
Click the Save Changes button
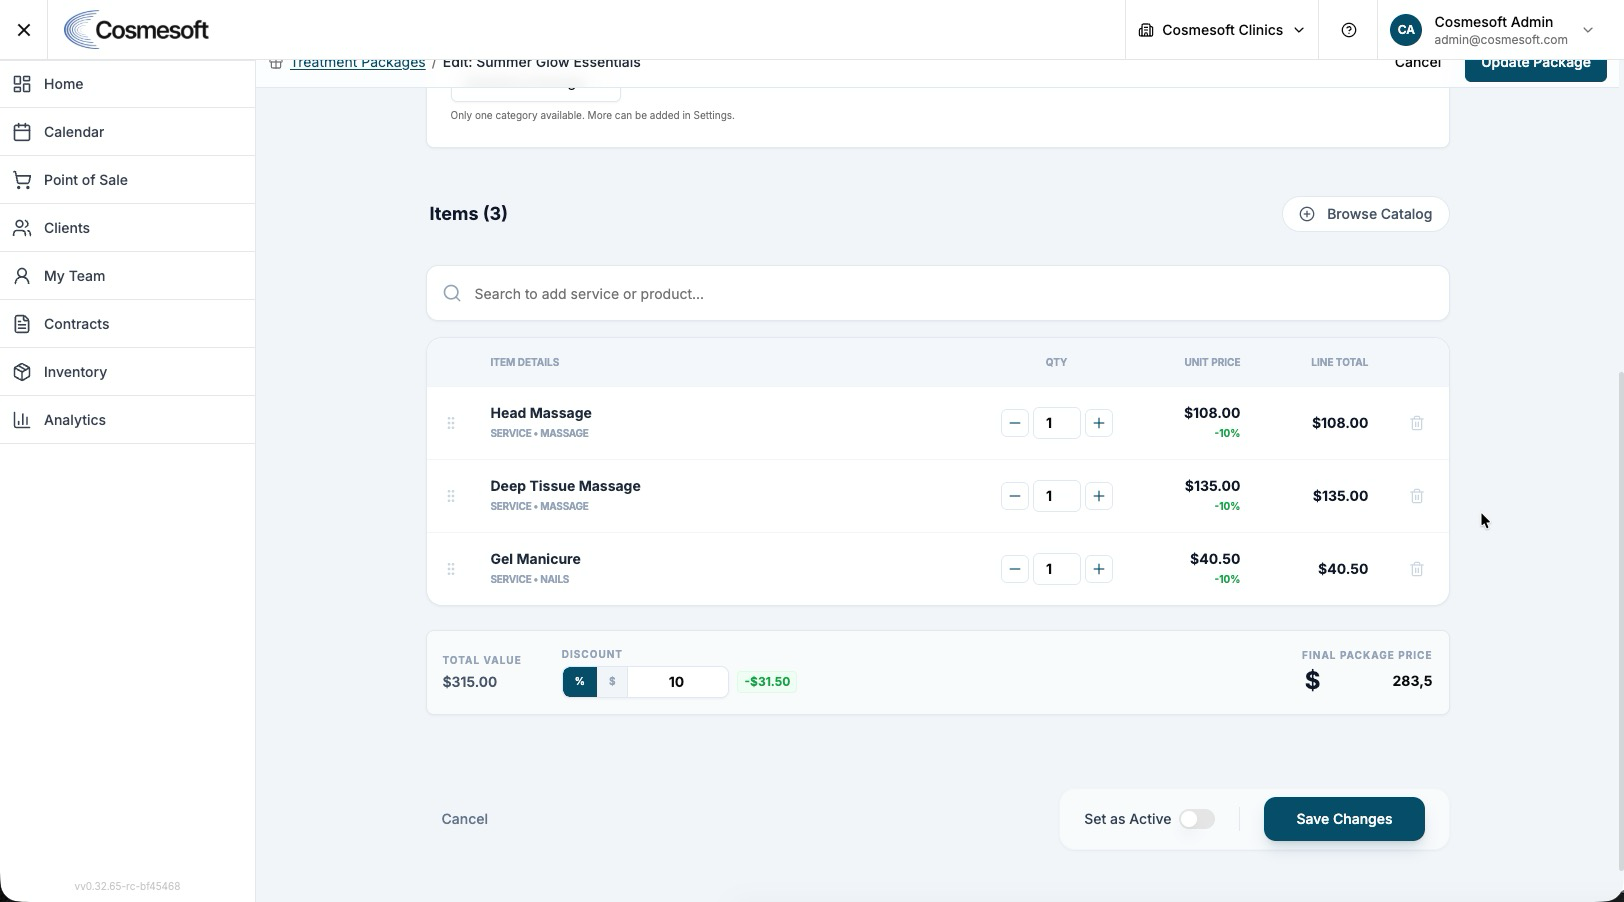pyautogui.click(x=1344, y=819)
